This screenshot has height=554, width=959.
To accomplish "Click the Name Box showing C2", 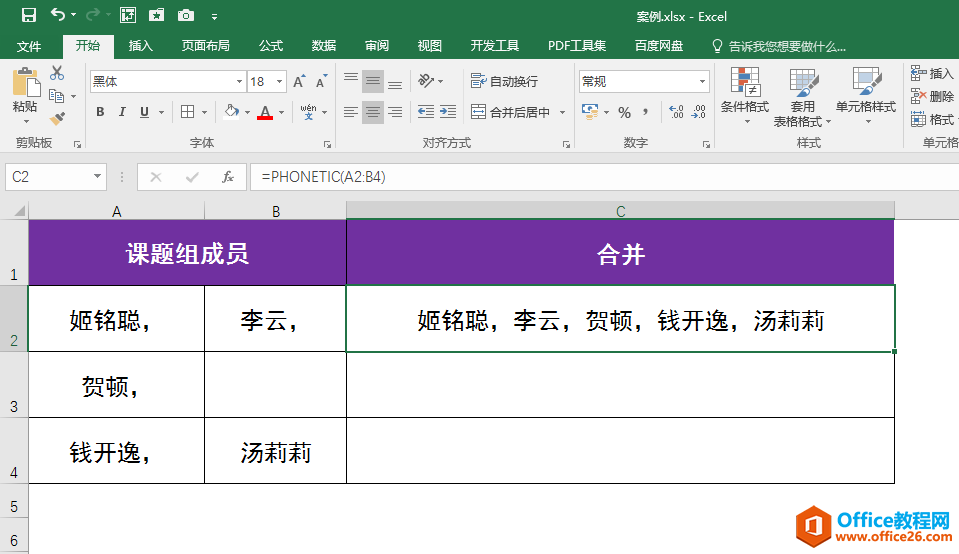I will [x=49, y=177].
